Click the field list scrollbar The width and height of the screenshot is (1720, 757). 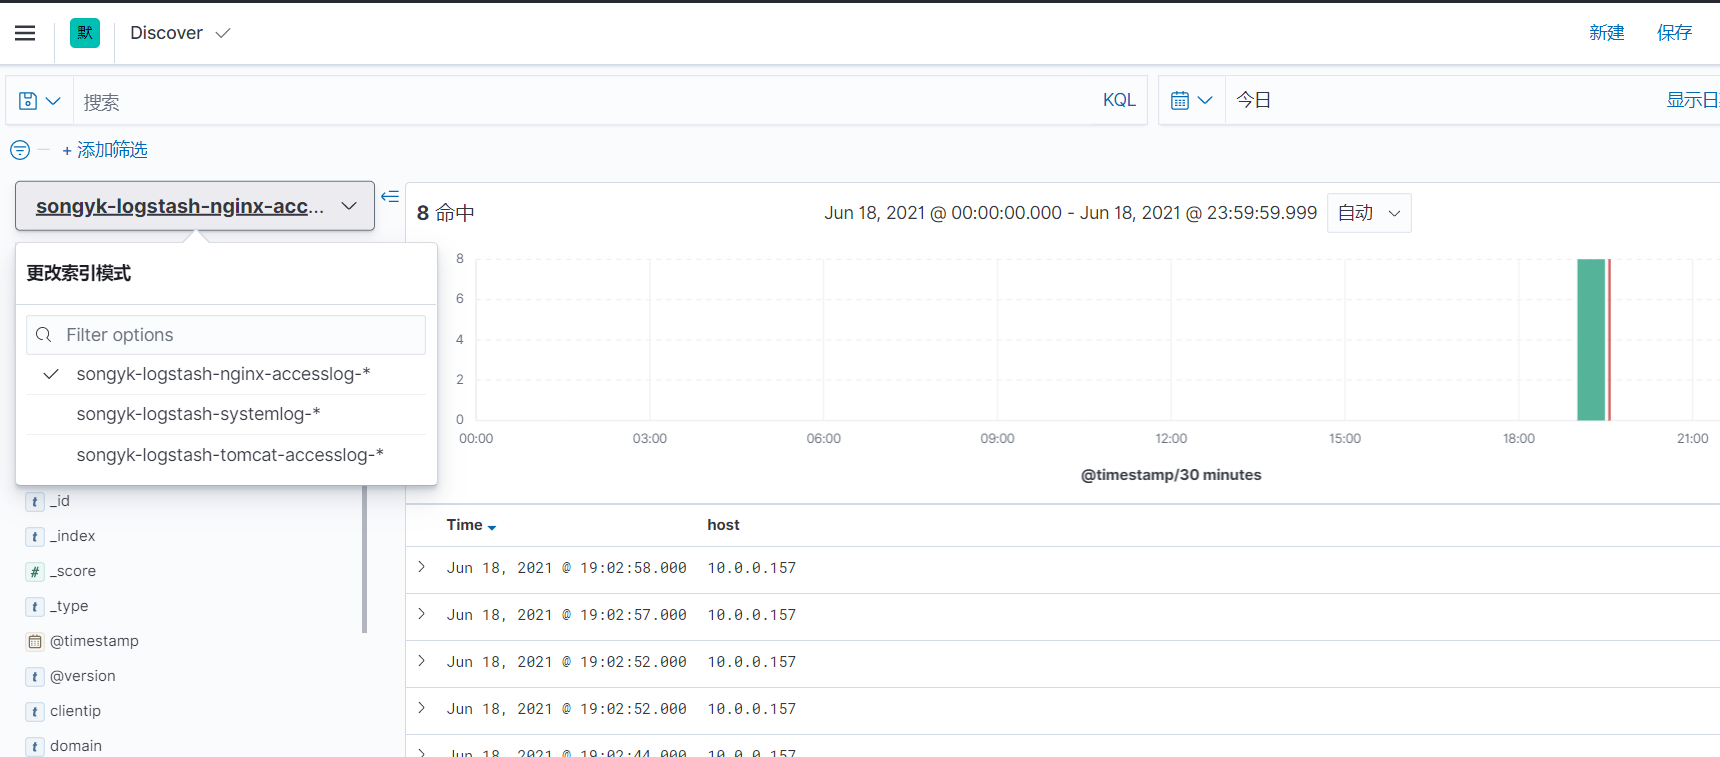click(365, 560)
